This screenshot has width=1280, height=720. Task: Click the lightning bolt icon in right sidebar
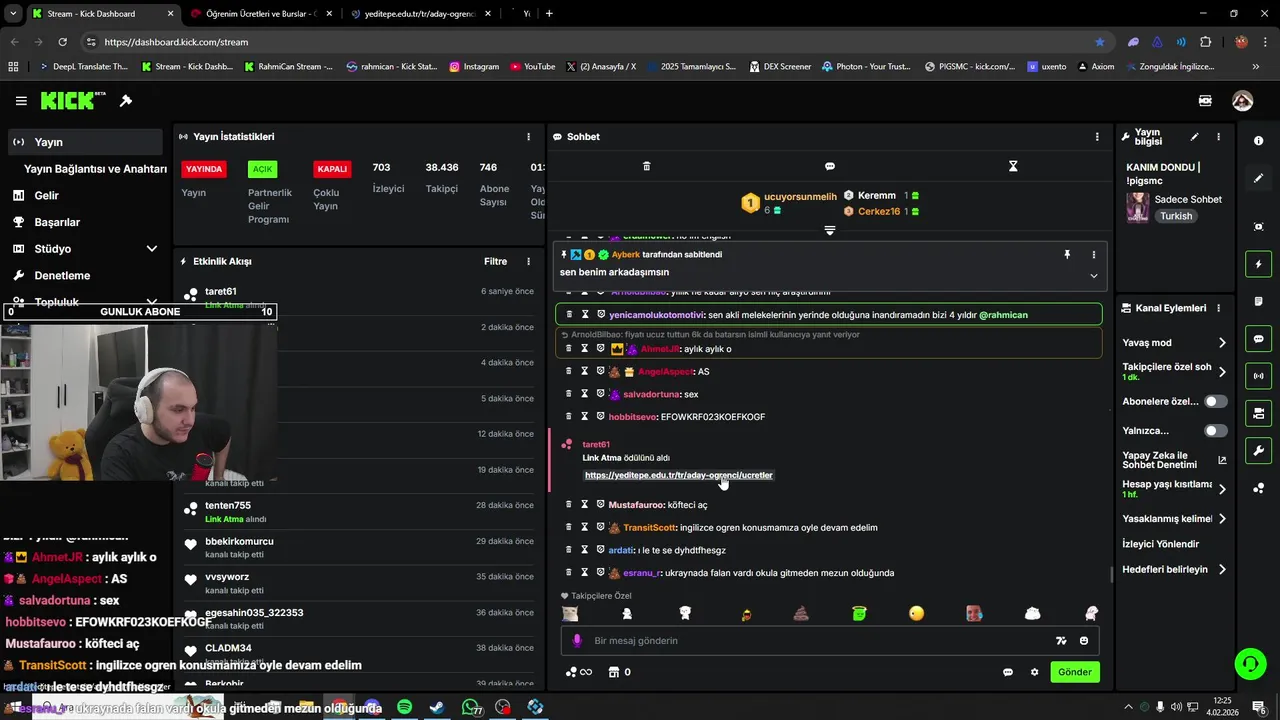pyautogui.click(x=1258, y=264)
